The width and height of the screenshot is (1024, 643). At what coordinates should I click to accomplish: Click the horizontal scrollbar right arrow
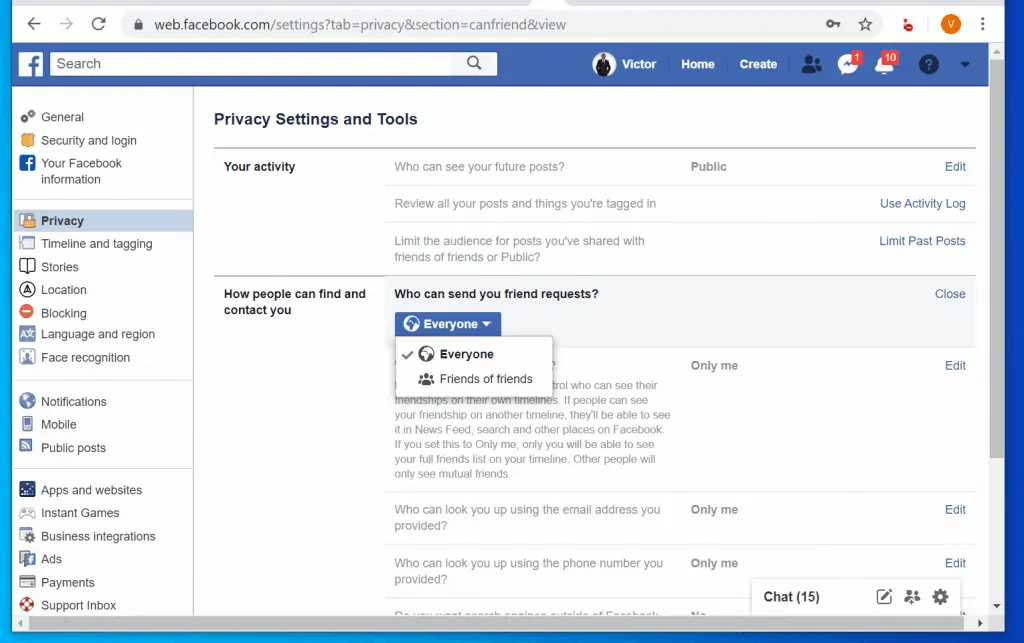coord(980,623)
